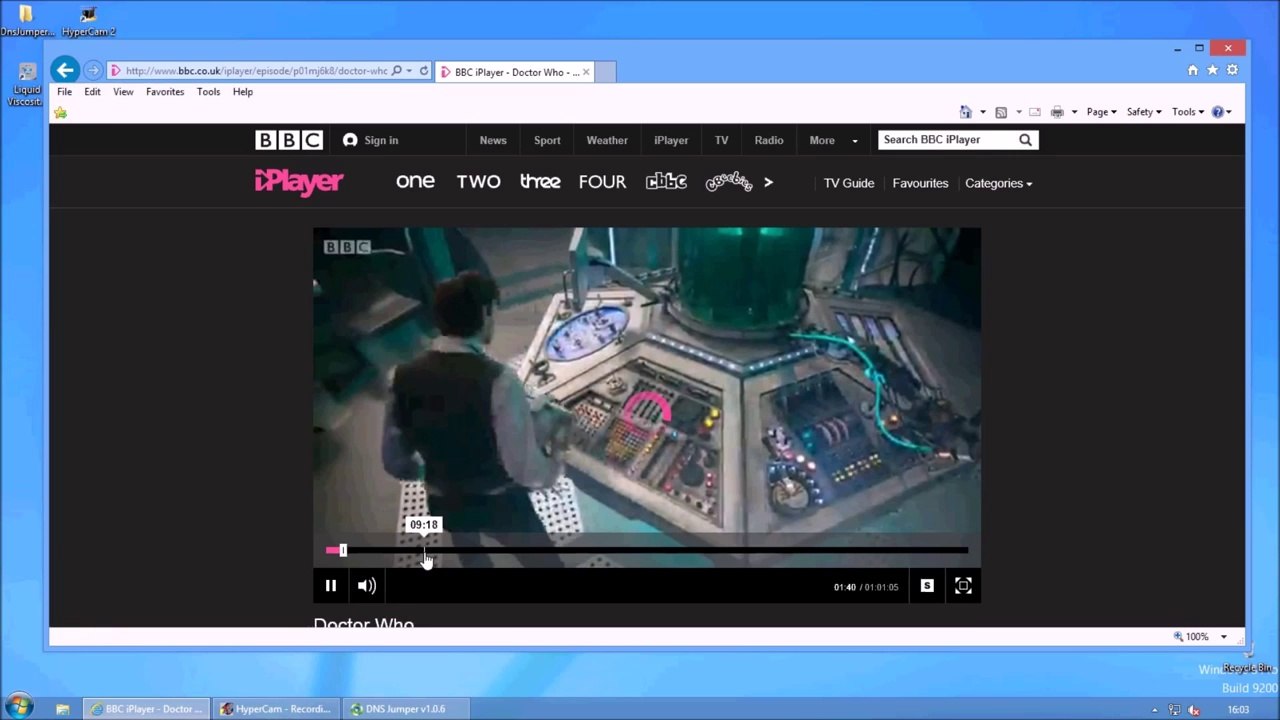Expand the Categories dropdown
1280x720 pixels.
pos(998,183)
